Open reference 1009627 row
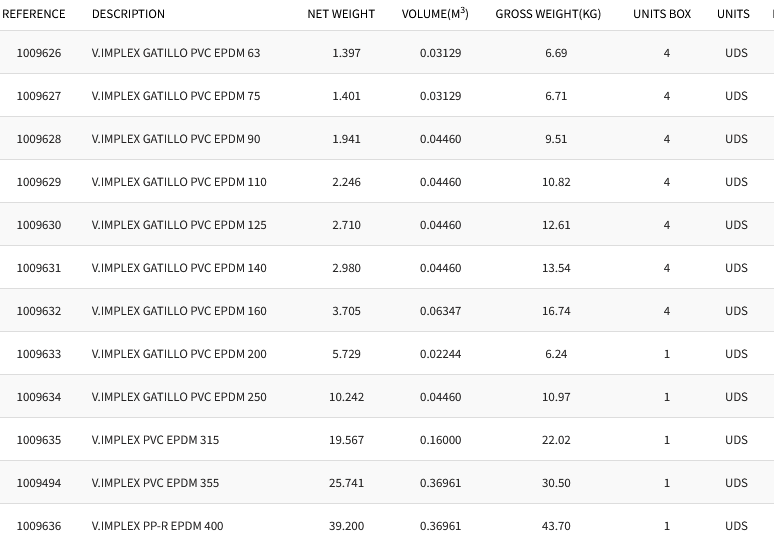 point(39,96)
